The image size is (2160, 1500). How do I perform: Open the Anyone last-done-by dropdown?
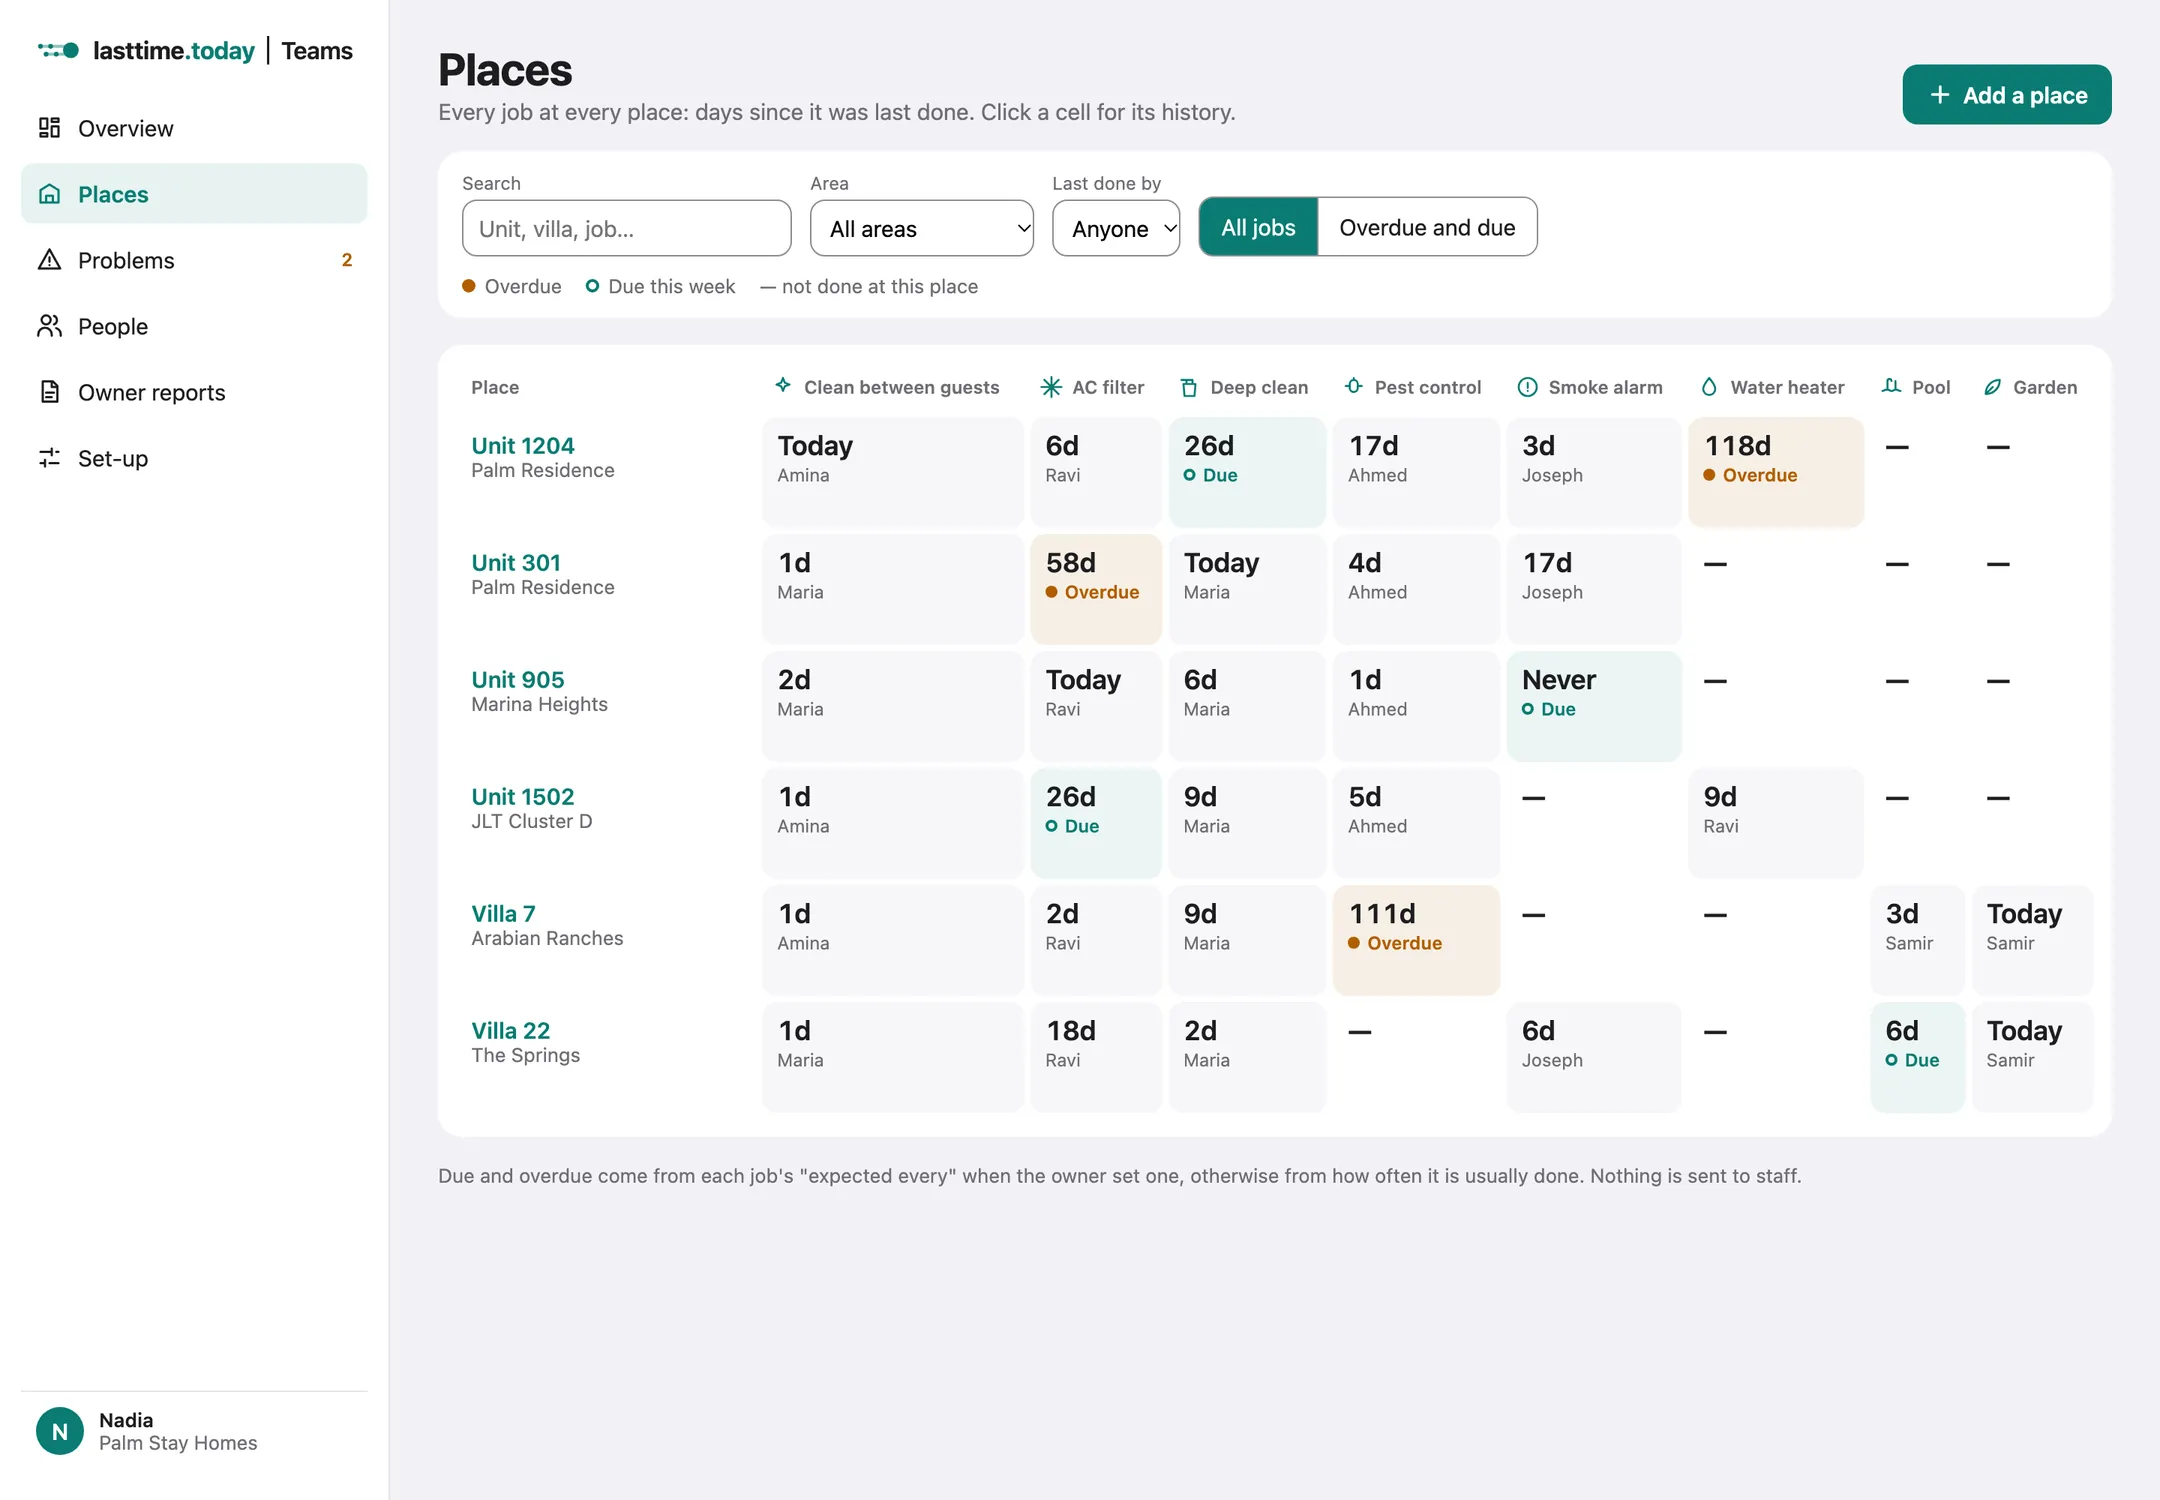(x=1116, y=228)
